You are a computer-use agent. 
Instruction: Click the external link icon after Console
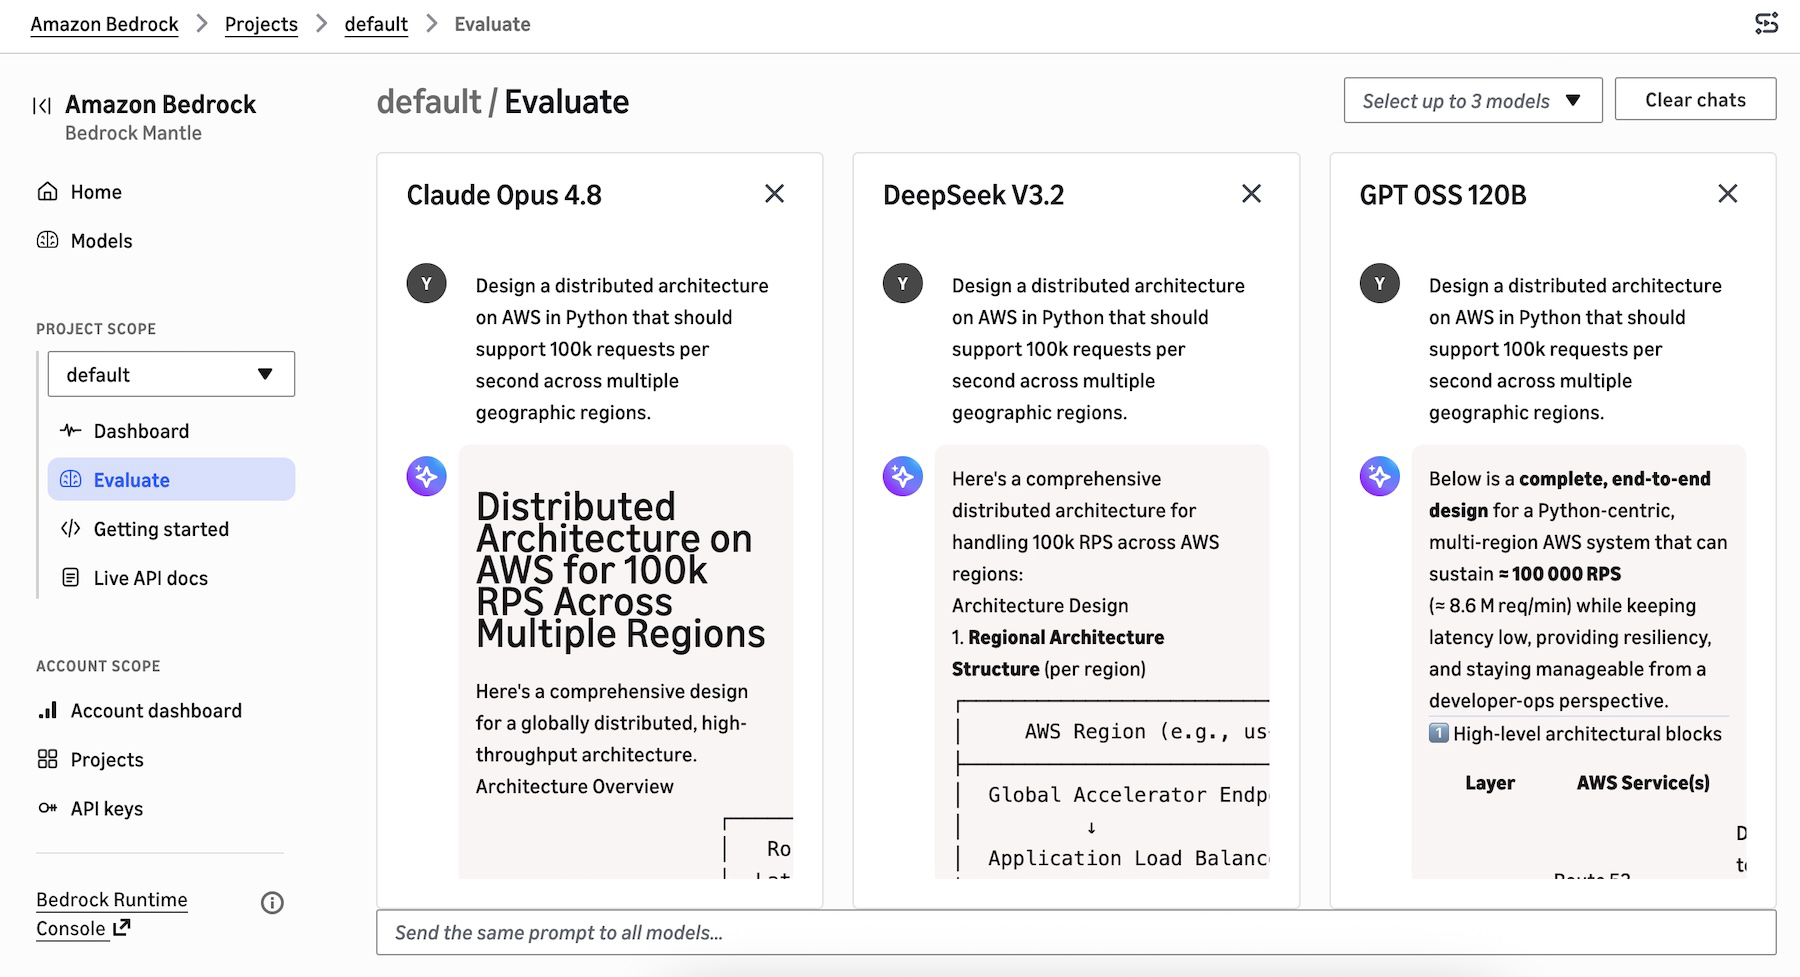click(121, 928)
